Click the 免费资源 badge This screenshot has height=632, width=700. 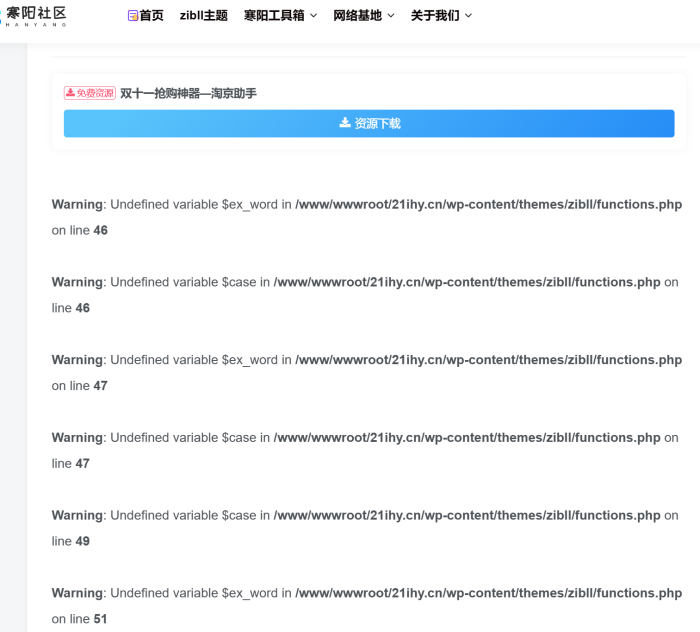coord(90,93)
